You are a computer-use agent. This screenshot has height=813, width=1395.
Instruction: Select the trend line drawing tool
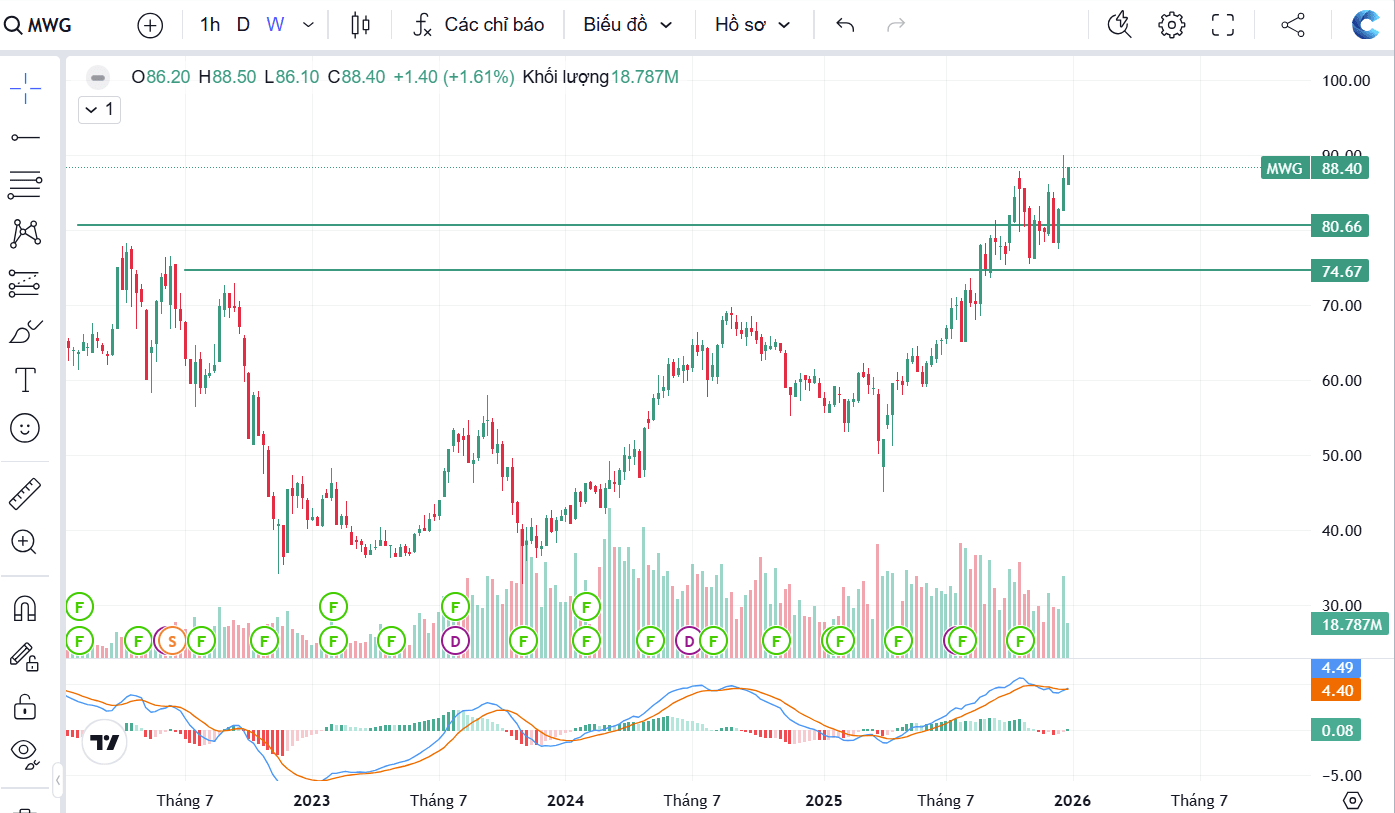click(x=25, y=137)
